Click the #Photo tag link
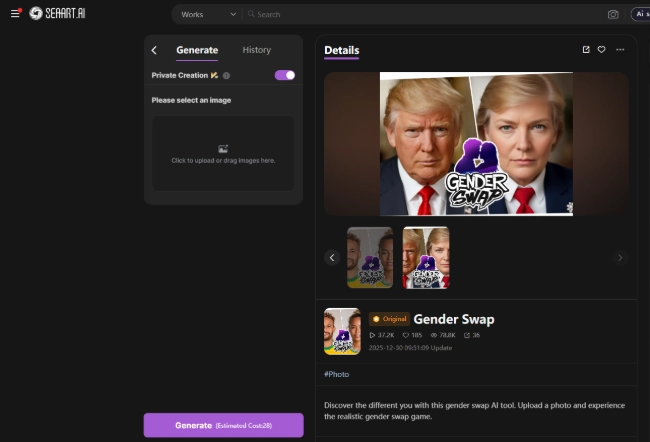The height and width of the screenshot is (442, 650). click(337, 374)
